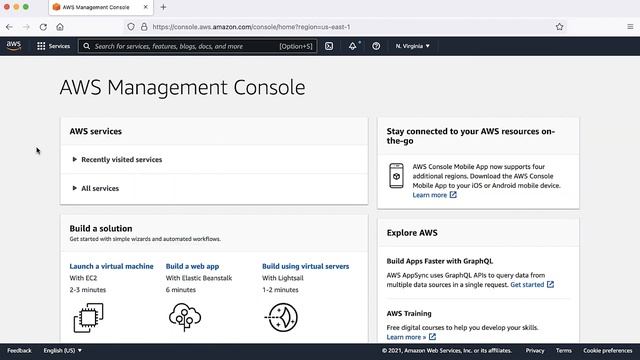This screenshot has width=640, height=360.
Task: Open the Firefox hamburger menu
Action: [630, 27]
